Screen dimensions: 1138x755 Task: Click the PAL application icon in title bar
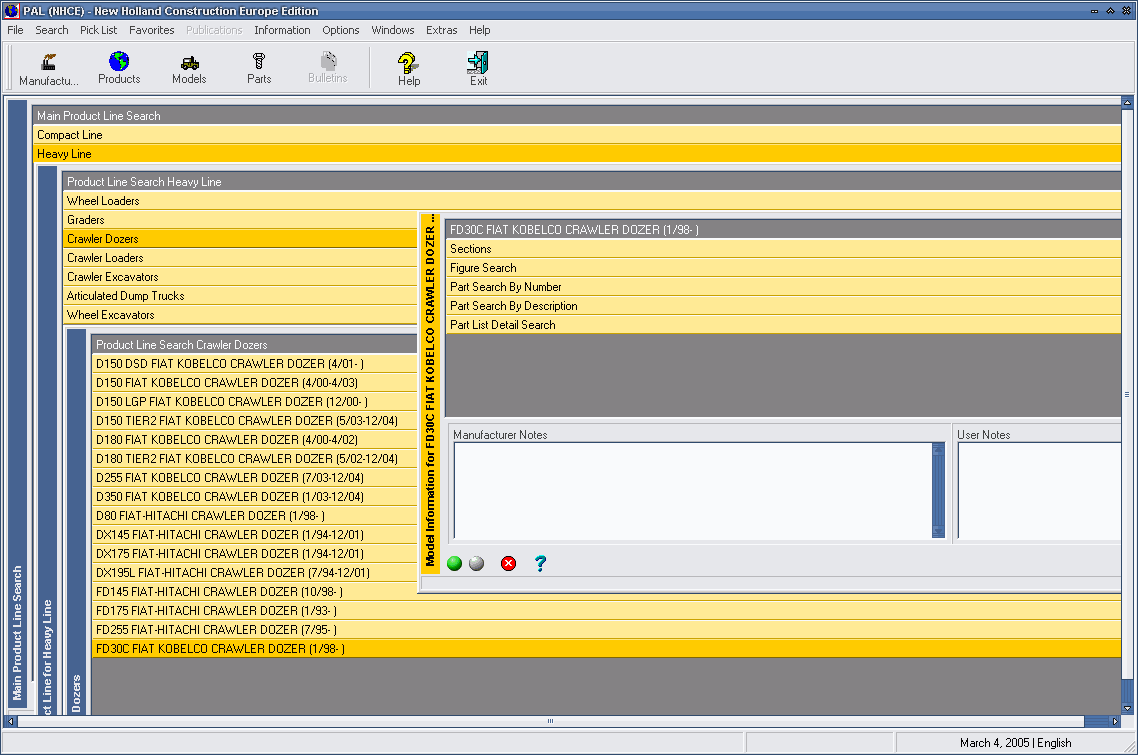pyautogui.click(x=11, y=11)
